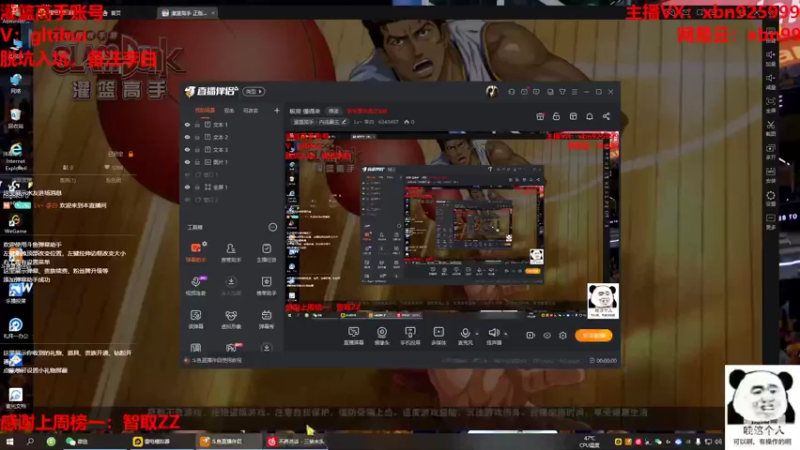This screenshot has height=450, width=800.
Task: Open the hamburger menu icon in the title bar
Action: (574, 92)
